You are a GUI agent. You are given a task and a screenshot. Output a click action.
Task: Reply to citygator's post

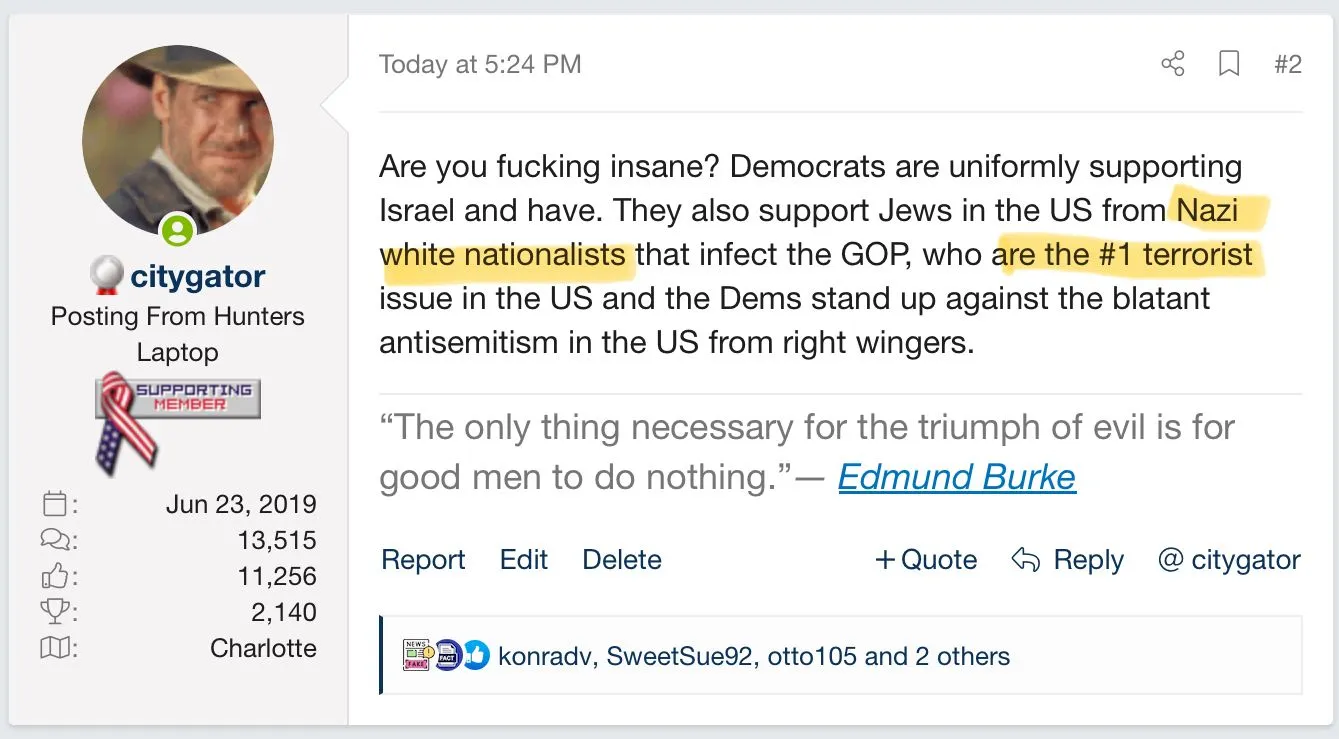(x=1068, y=560)
